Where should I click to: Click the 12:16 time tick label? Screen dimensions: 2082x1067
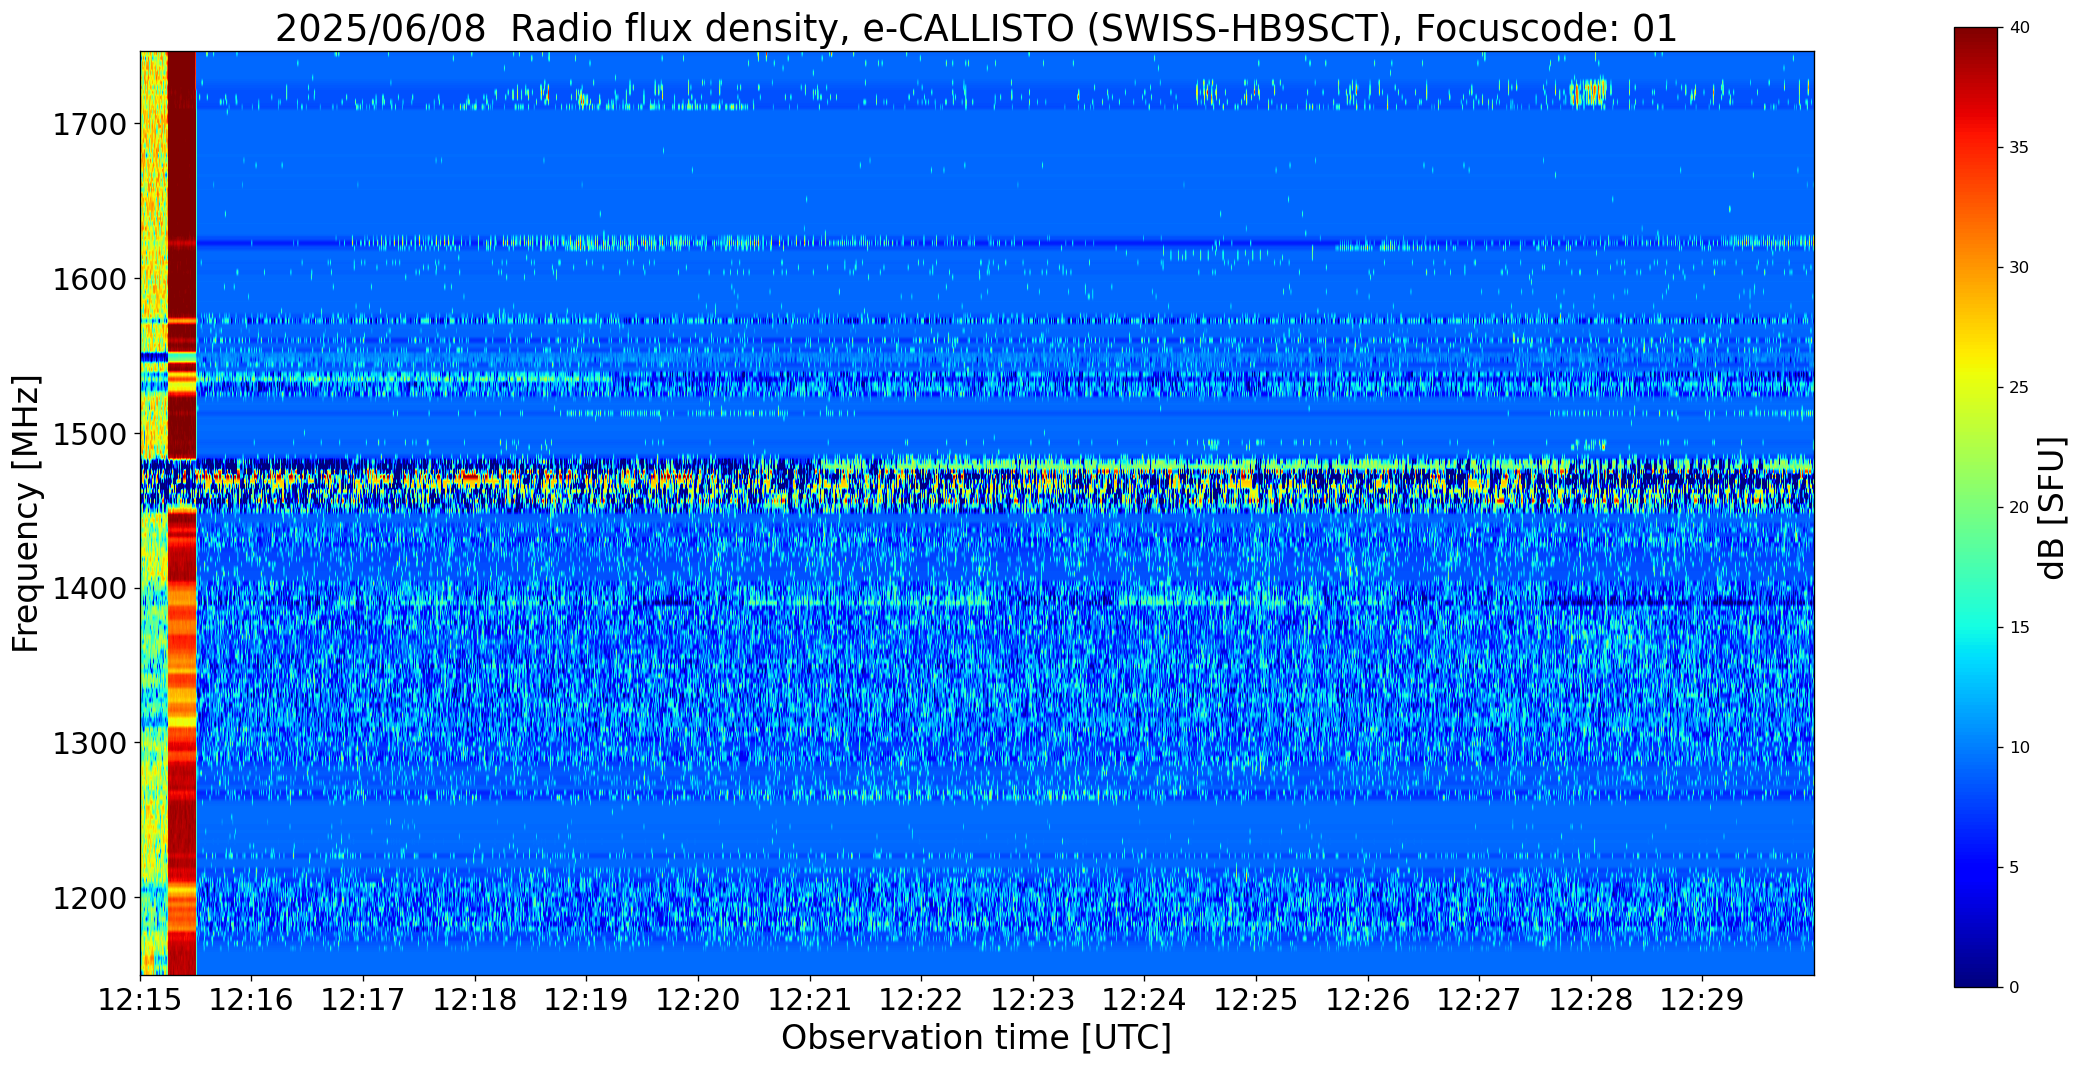pos(252,1000)
